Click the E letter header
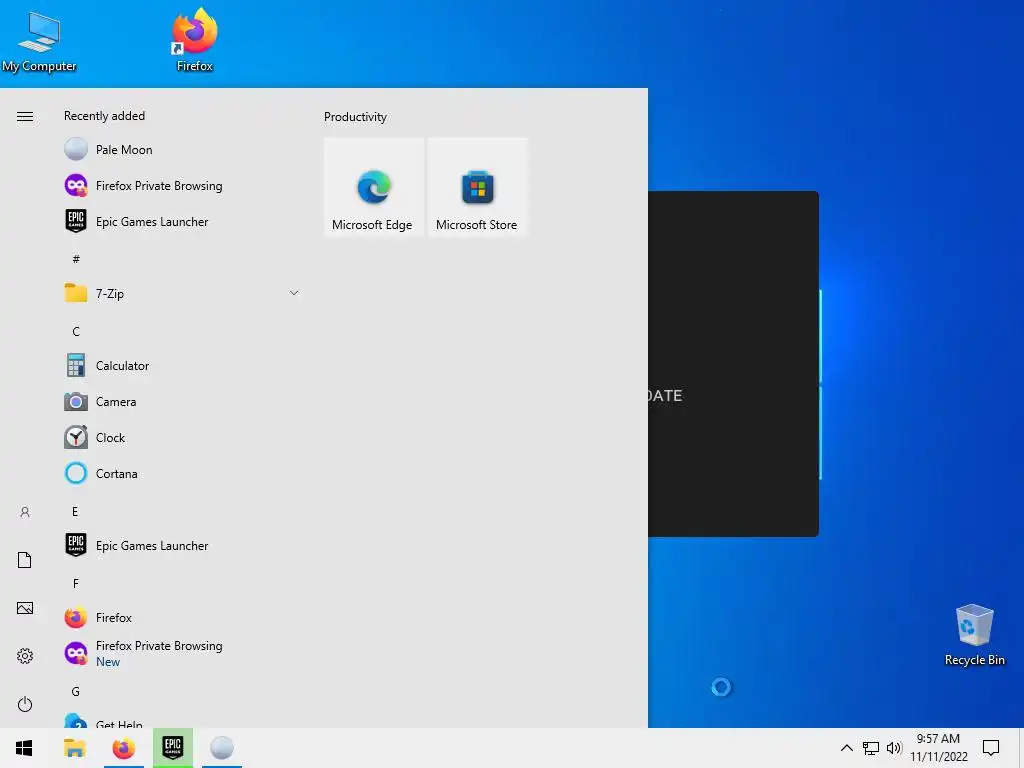 (75, 511)
